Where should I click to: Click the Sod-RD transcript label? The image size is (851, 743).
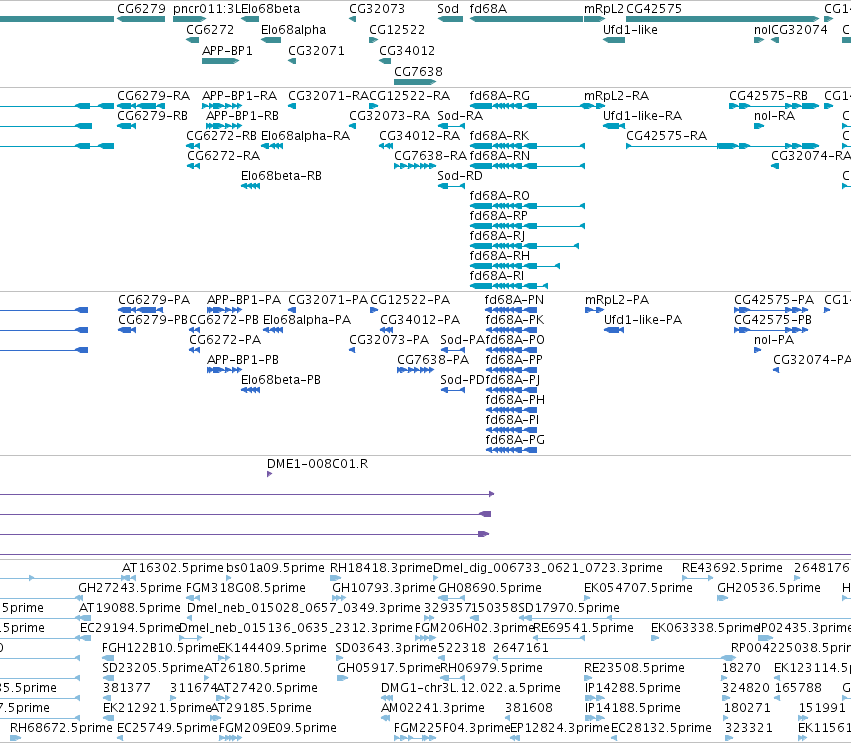460,176
